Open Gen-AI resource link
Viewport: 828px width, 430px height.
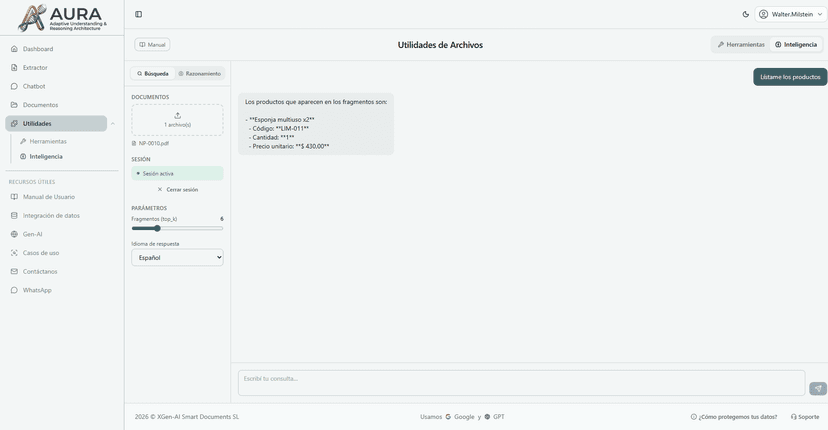[32, 234]
